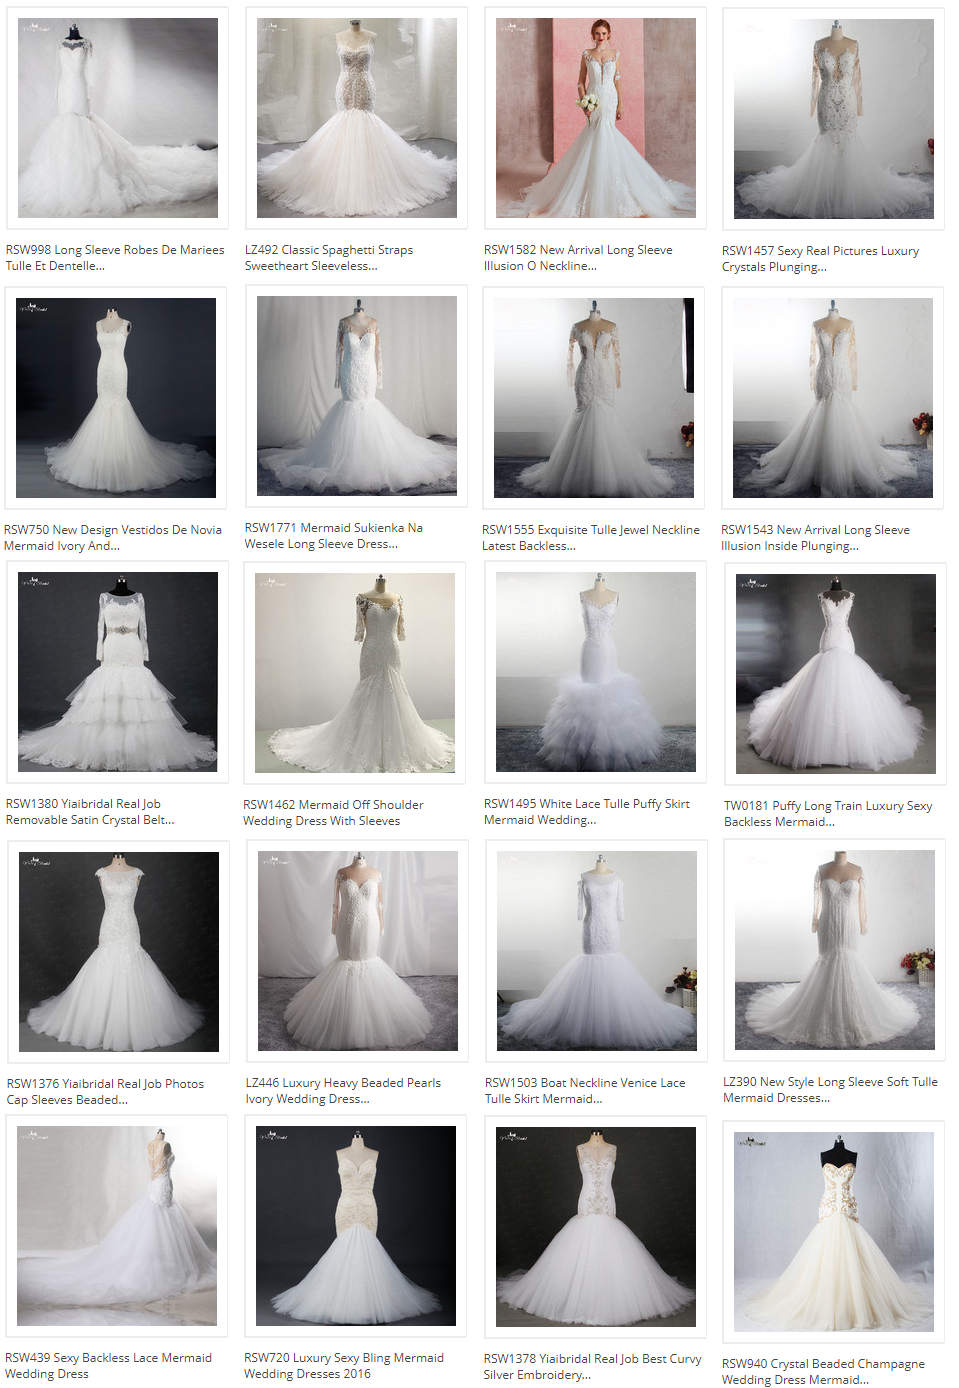
Task: Select the RSW750 New Design dress image
Action: coord(116,397)
